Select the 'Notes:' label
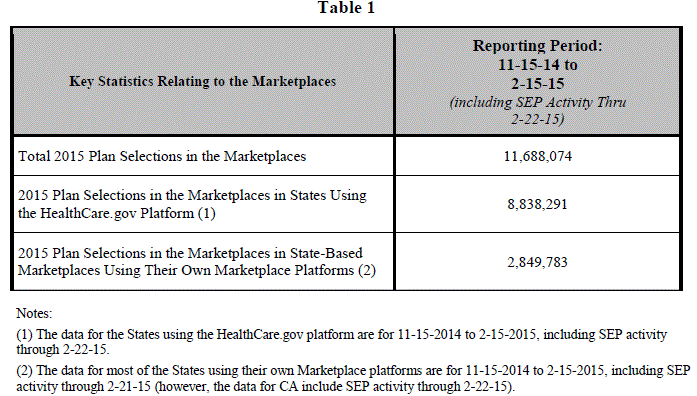Screen dimensions: 697x396 pos(34,313)
